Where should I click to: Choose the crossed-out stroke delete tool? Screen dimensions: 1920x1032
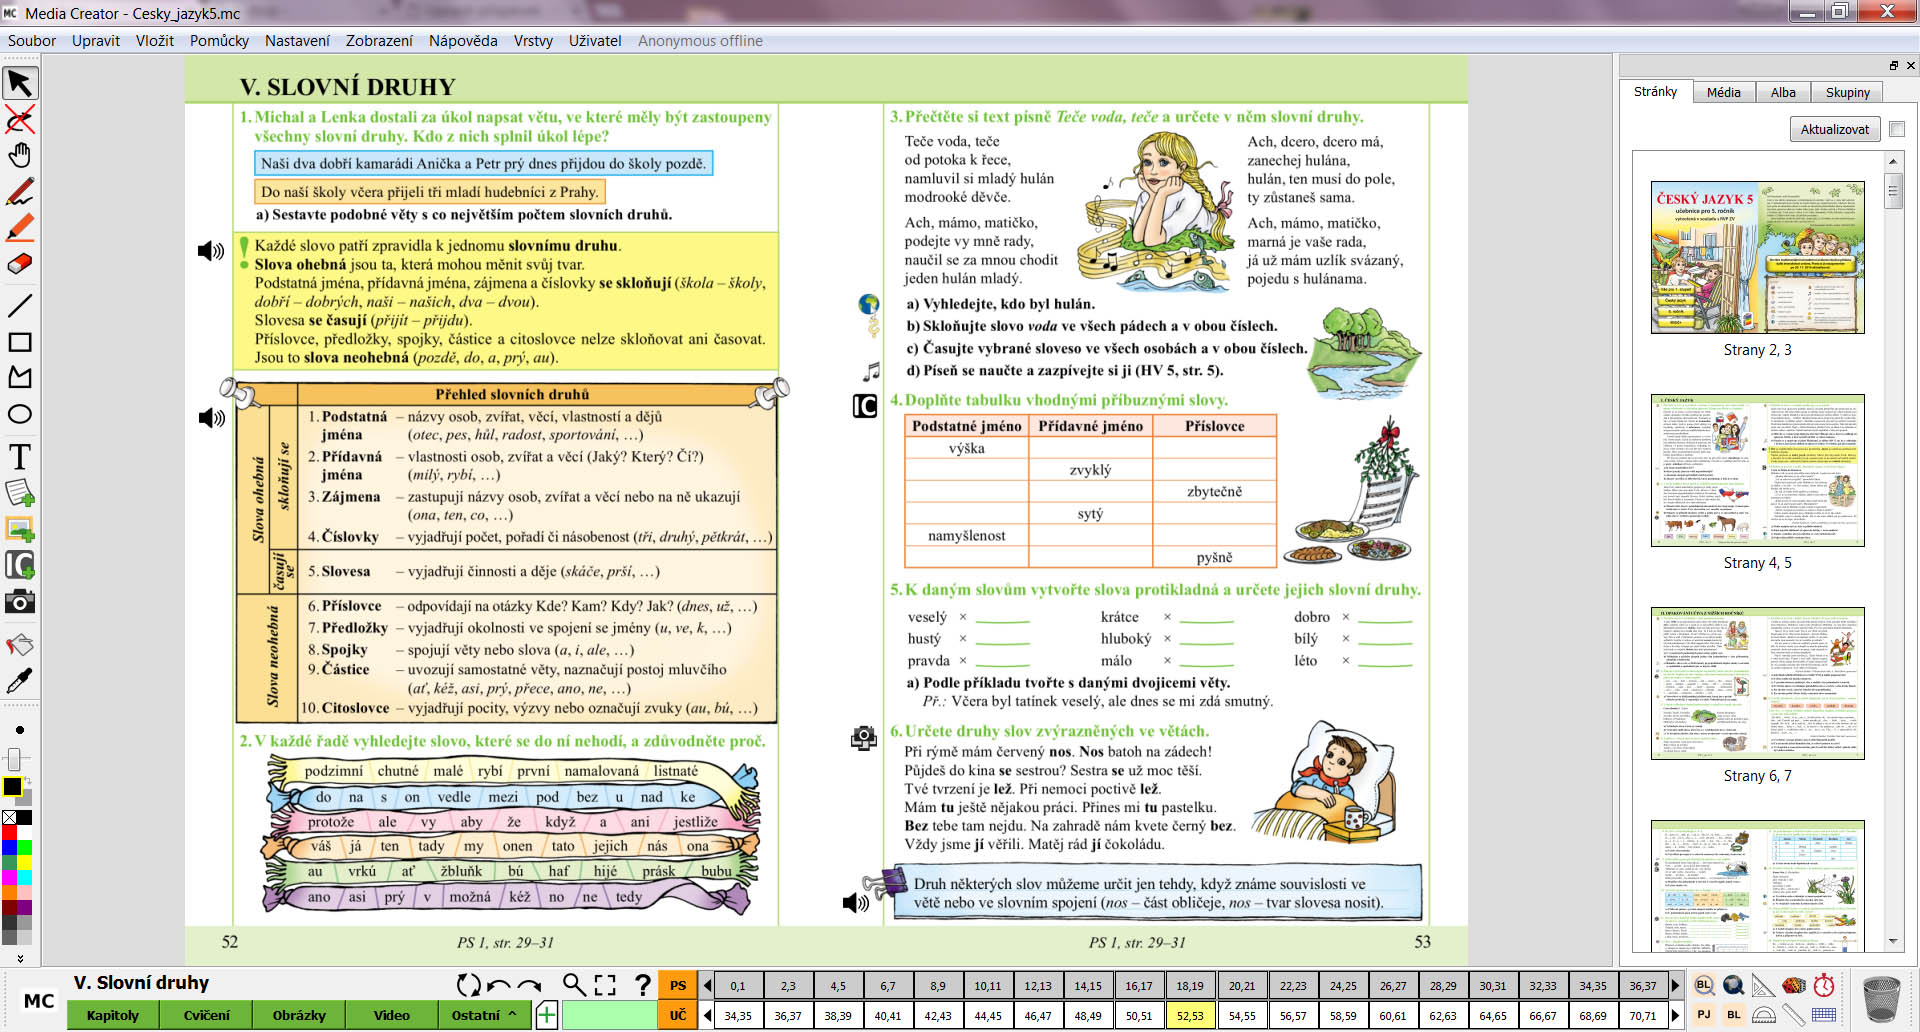pyautogui.click(x=20, y=119)
